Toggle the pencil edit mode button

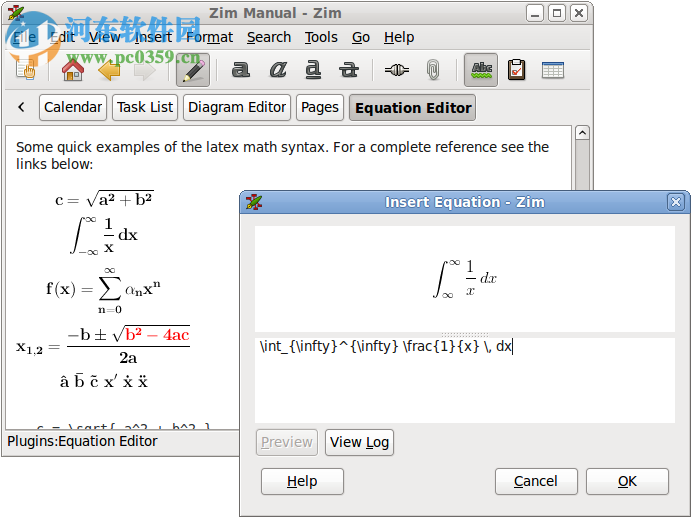193,70
